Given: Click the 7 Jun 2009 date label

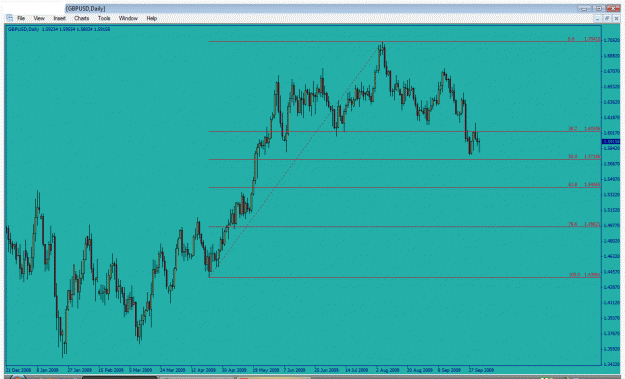Looking at the screenshot, I should click(x=294, y=370).
